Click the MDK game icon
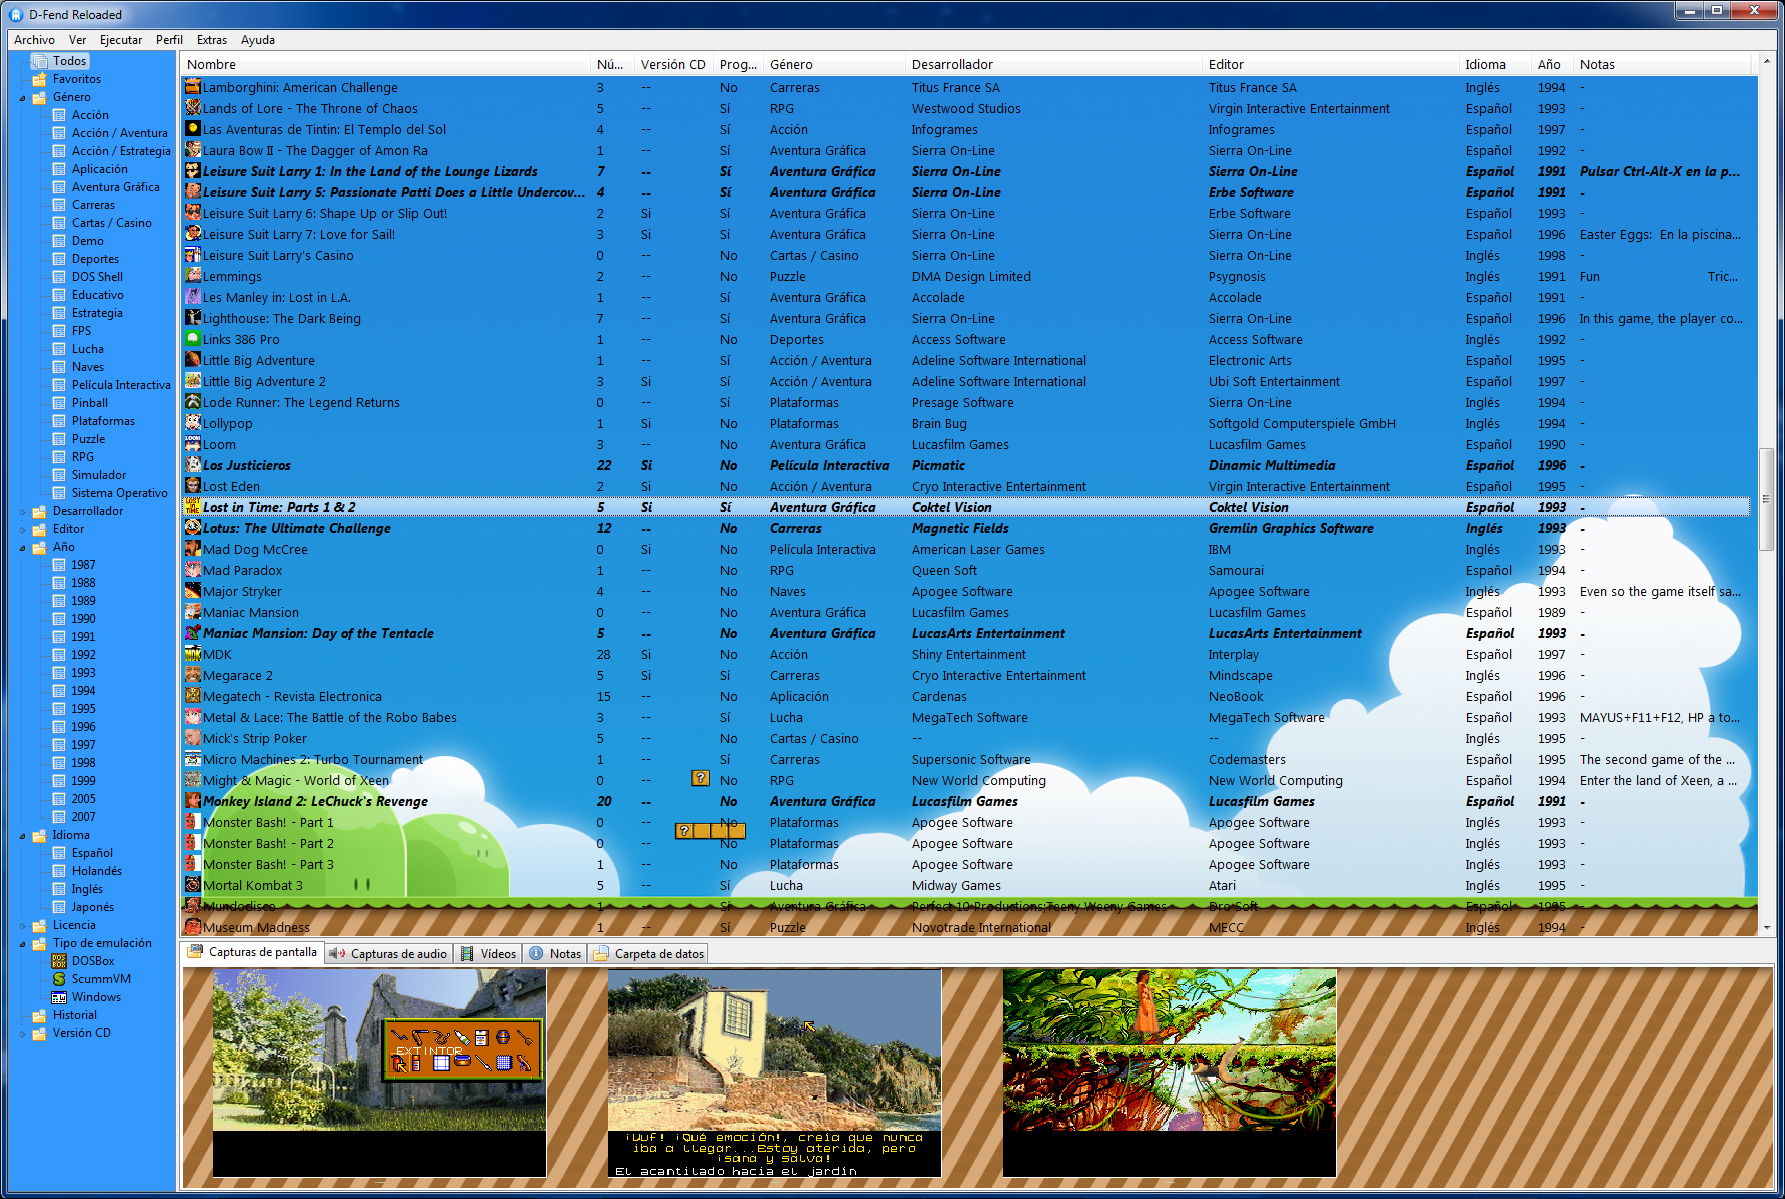This screenshot has width=1785, height=1199. click(x=193, y=654)
